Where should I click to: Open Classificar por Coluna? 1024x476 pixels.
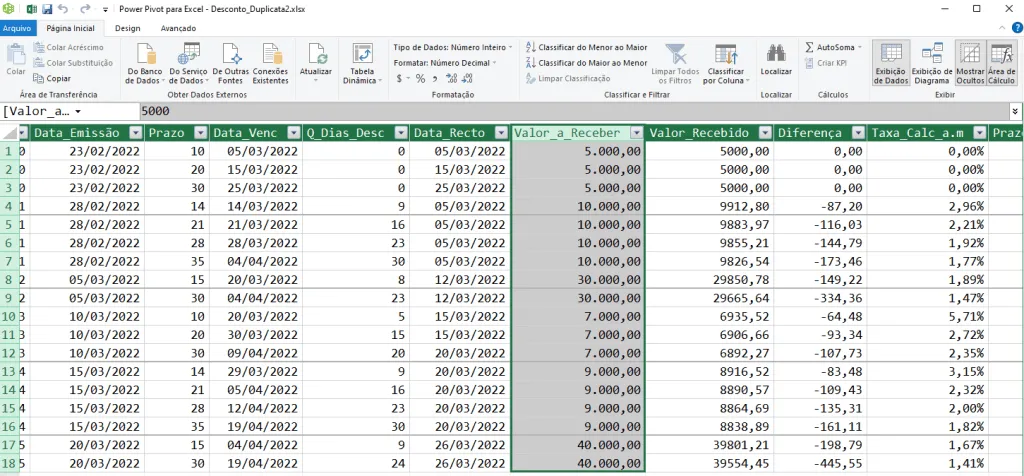point(726,63)
